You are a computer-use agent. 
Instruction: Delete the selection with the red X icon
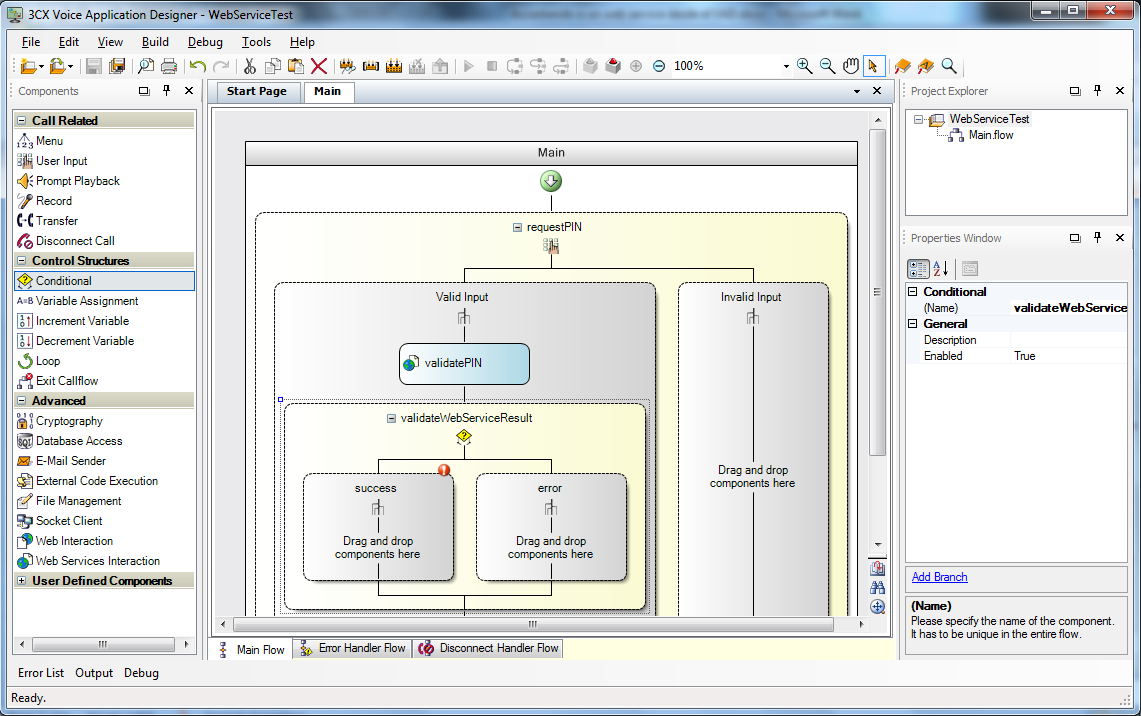pos(319,66)
